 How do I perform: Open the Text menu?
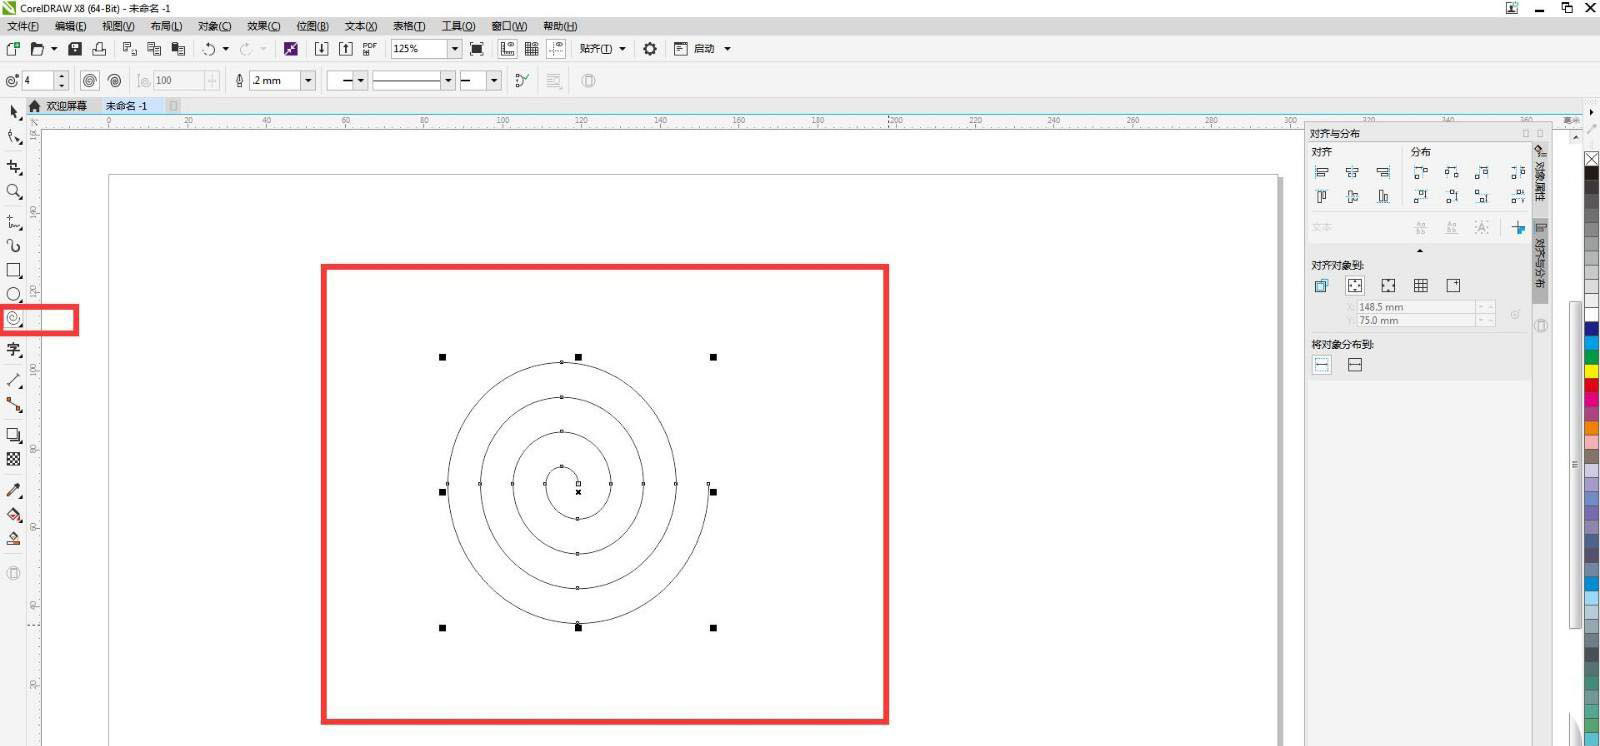361,26
